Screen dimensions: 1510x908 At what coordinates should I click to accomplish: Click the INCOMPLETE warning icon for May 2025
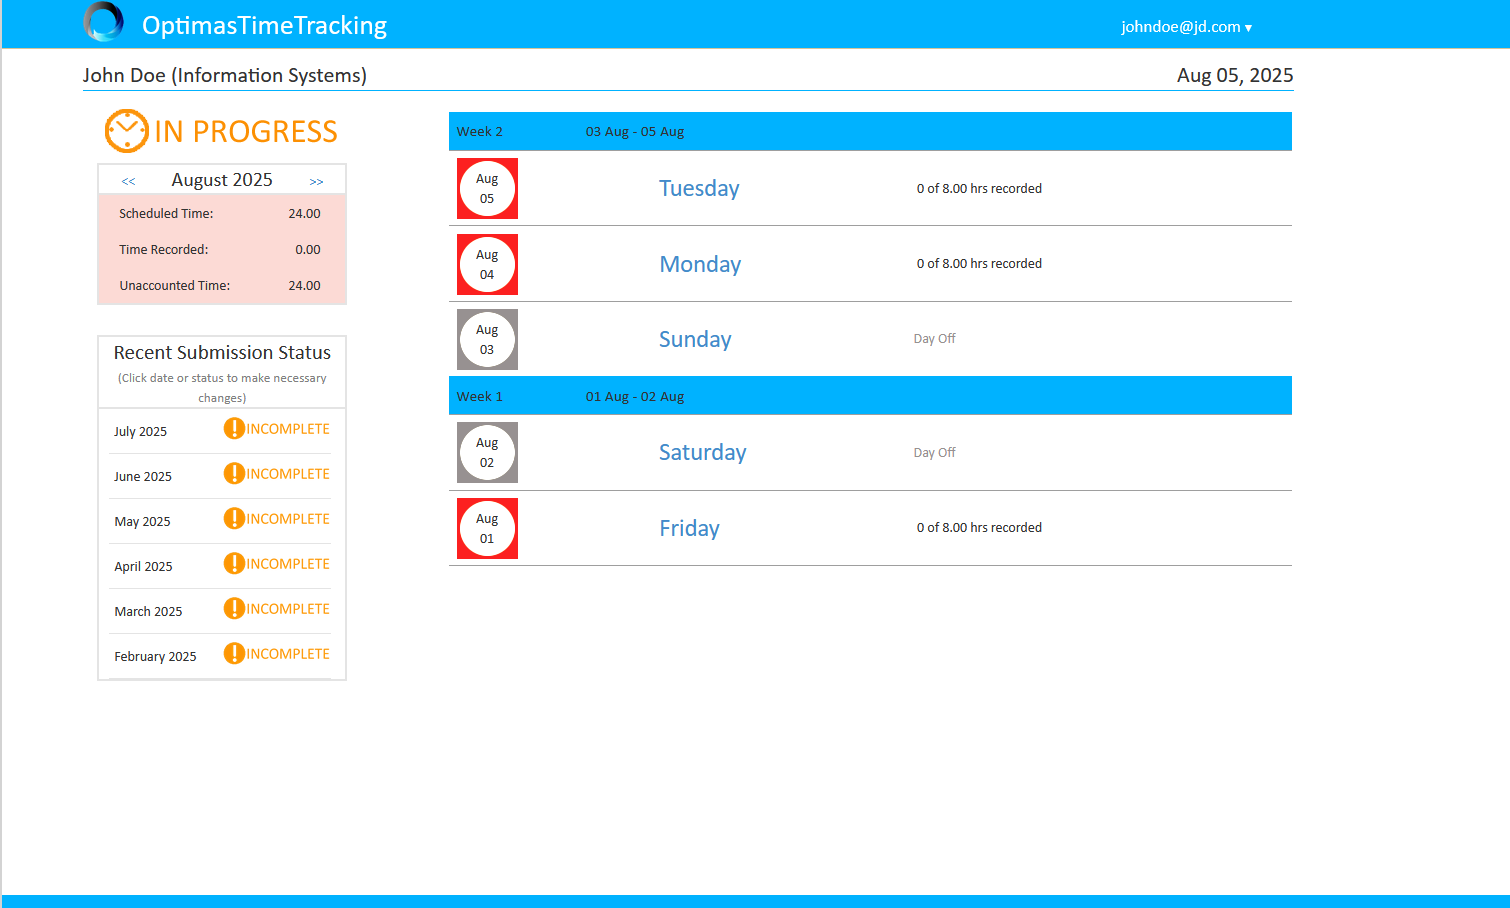234,518
